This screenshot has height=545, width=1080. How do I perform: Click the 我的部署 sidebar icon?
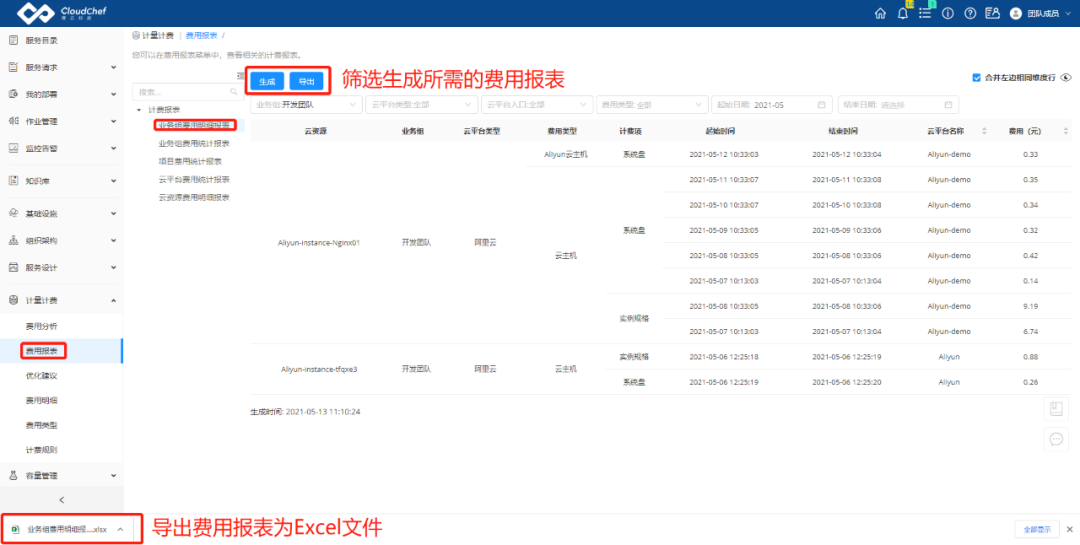click(13, 94)
